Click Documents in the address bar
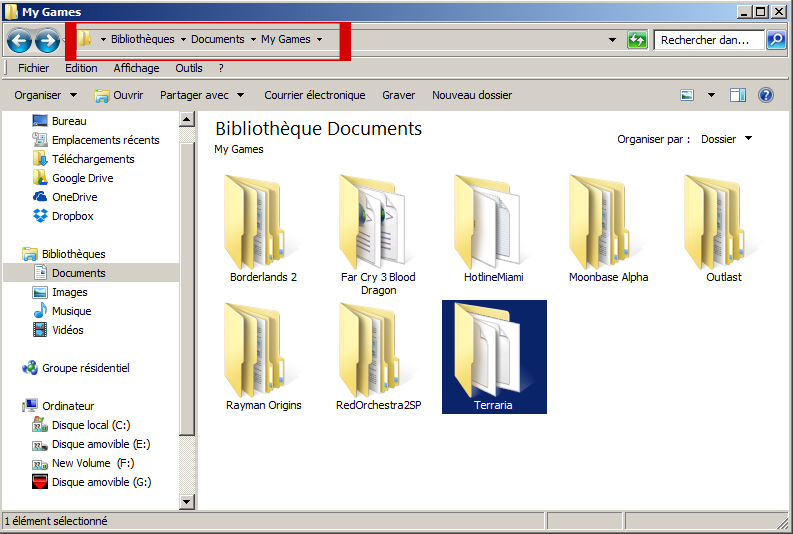The image size is (793, 534). [x=217, y=39]
